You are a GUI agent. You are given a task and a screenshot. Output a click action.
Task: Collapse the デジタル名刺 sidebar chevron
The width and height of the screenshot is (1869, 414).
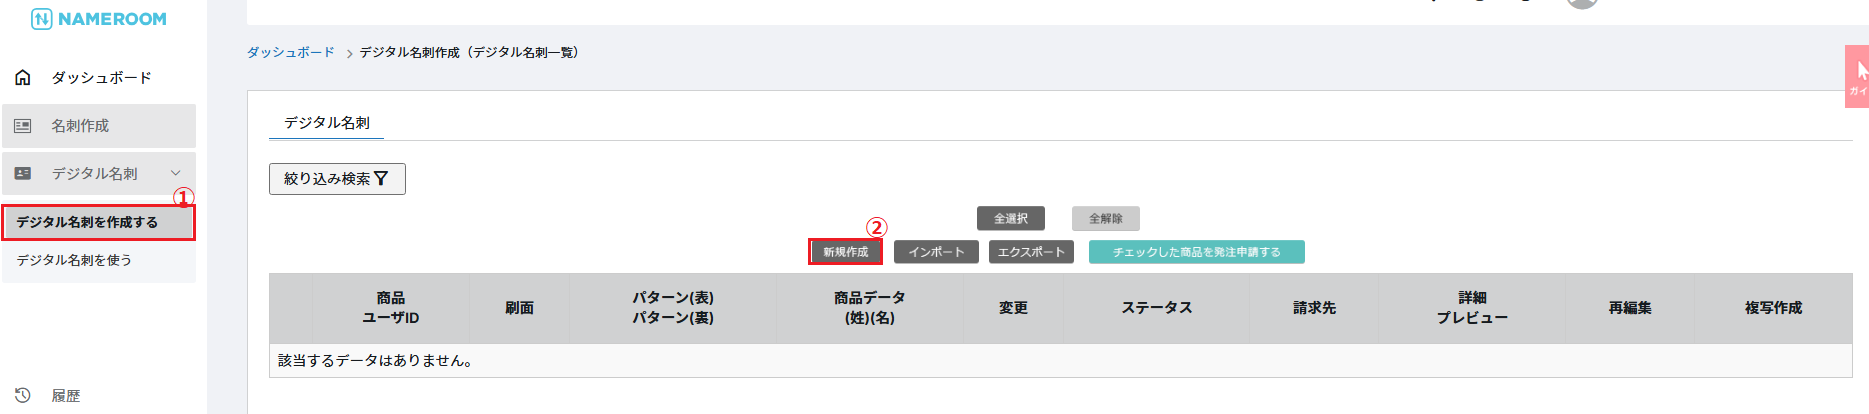[176, 174]
